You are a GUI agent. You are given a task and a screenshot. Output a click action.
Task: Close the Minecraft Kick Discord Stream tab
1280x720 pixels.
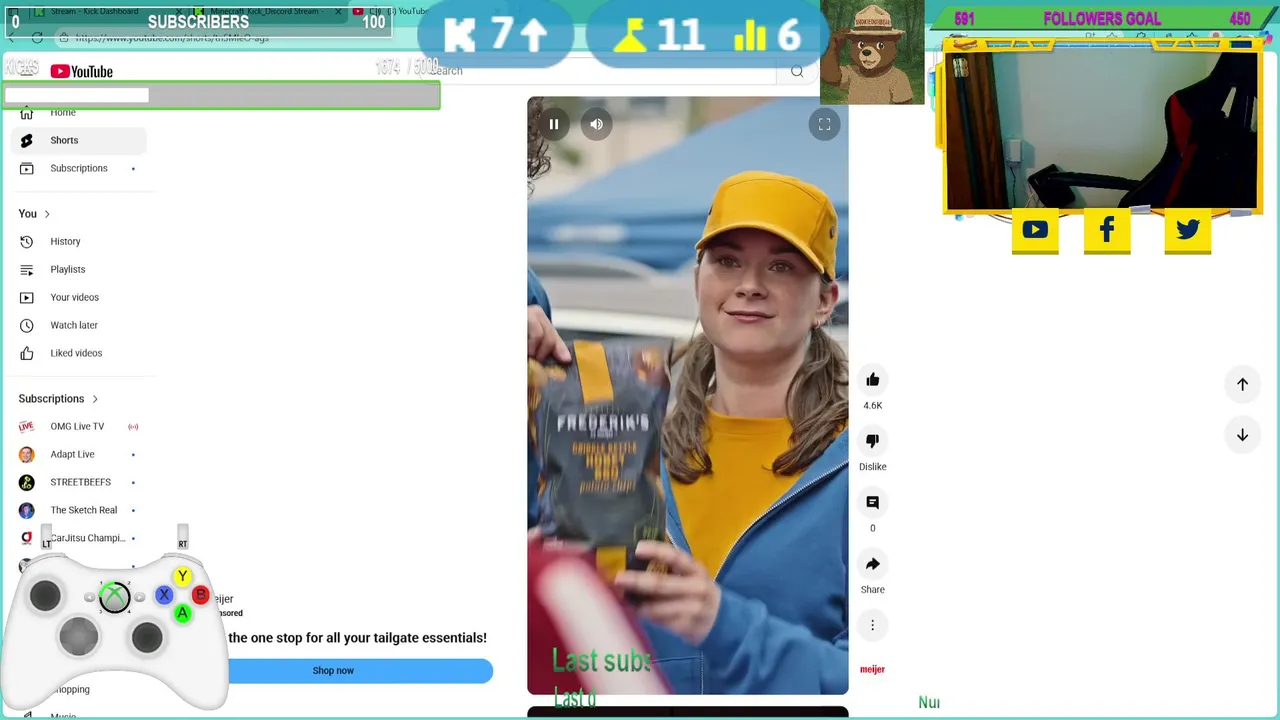[338, 12]
